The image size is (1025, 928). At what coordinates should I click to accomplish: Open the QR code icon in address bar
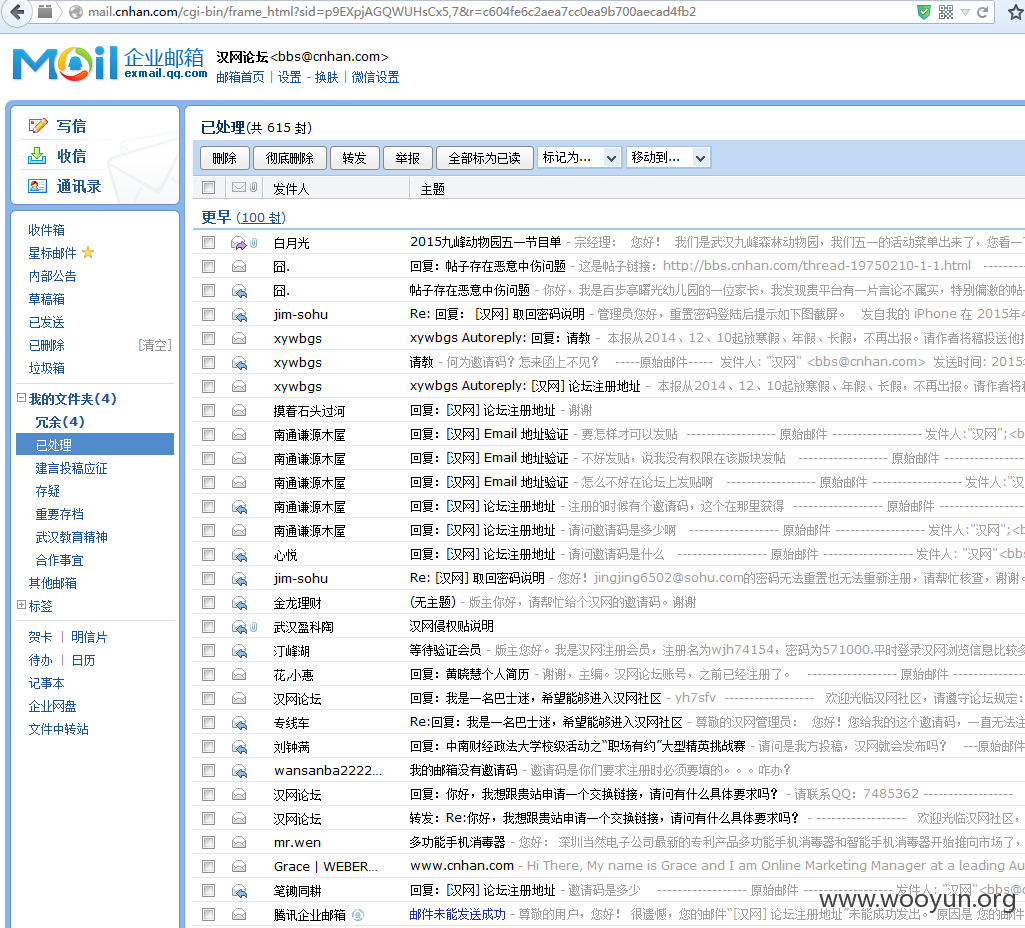pyautogui.click(x=945, y=12)
